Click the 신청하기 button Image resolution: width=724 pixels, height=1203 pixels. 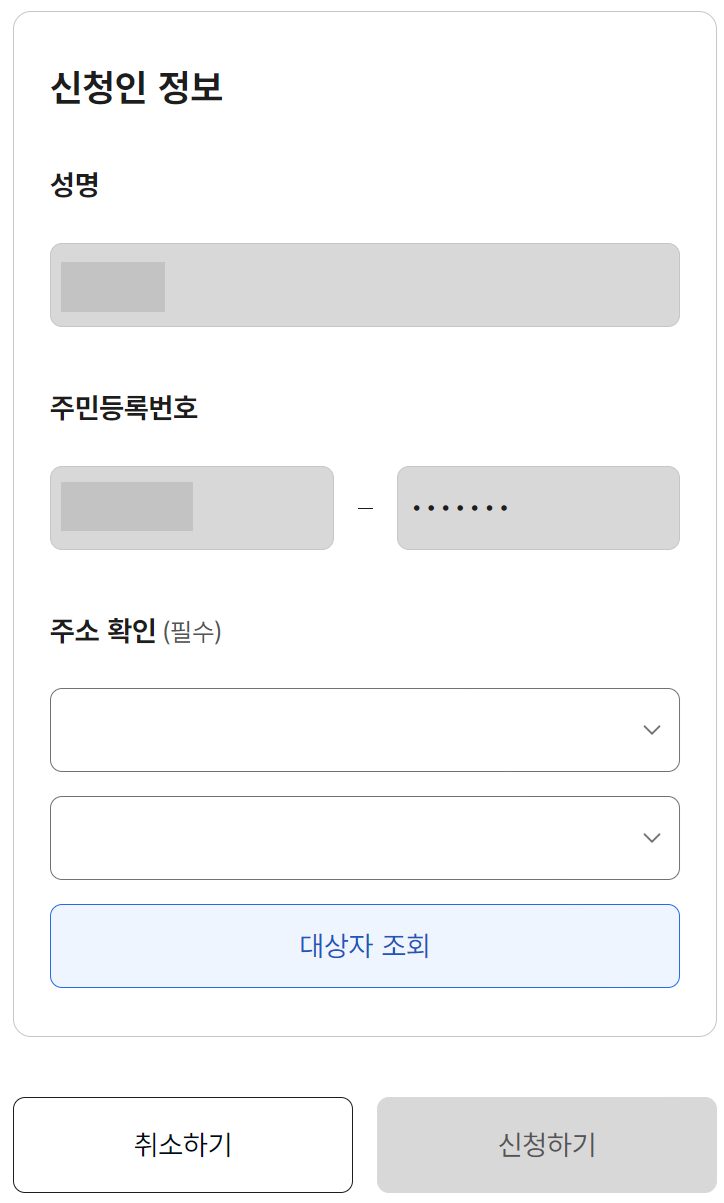(547, 1144)
